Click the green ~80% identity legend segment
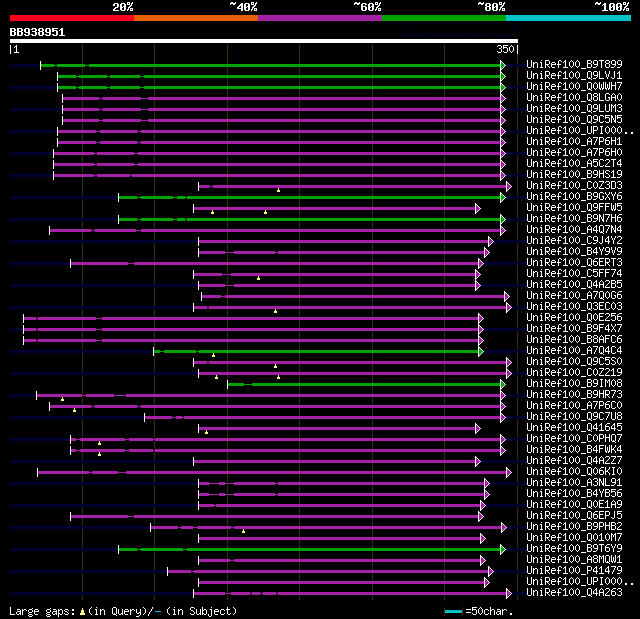 (x=444, y=18)
